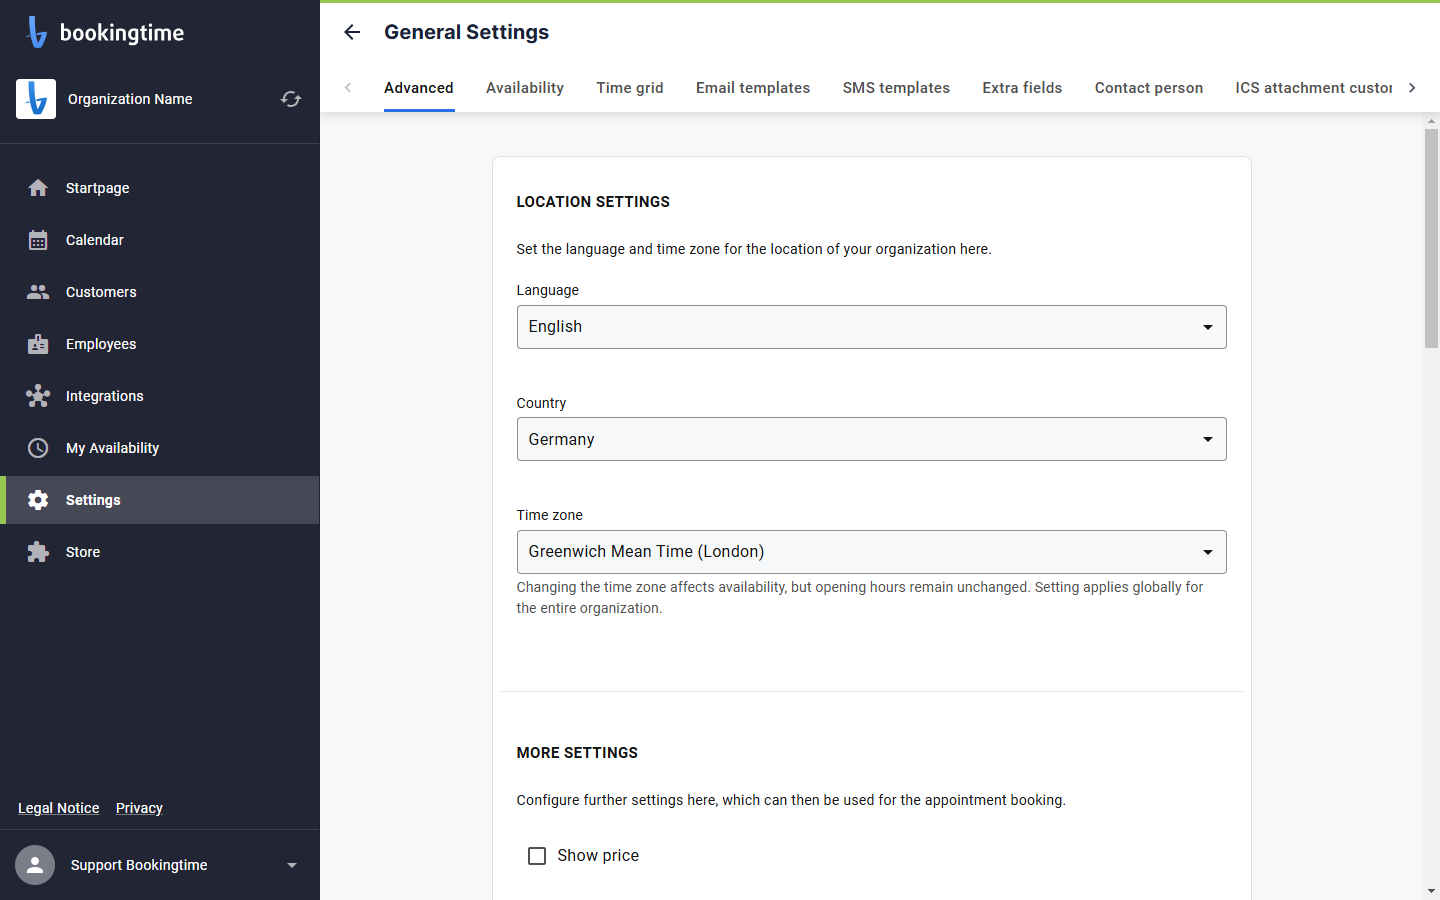Click the Show price label text

(x=598, y=856)
